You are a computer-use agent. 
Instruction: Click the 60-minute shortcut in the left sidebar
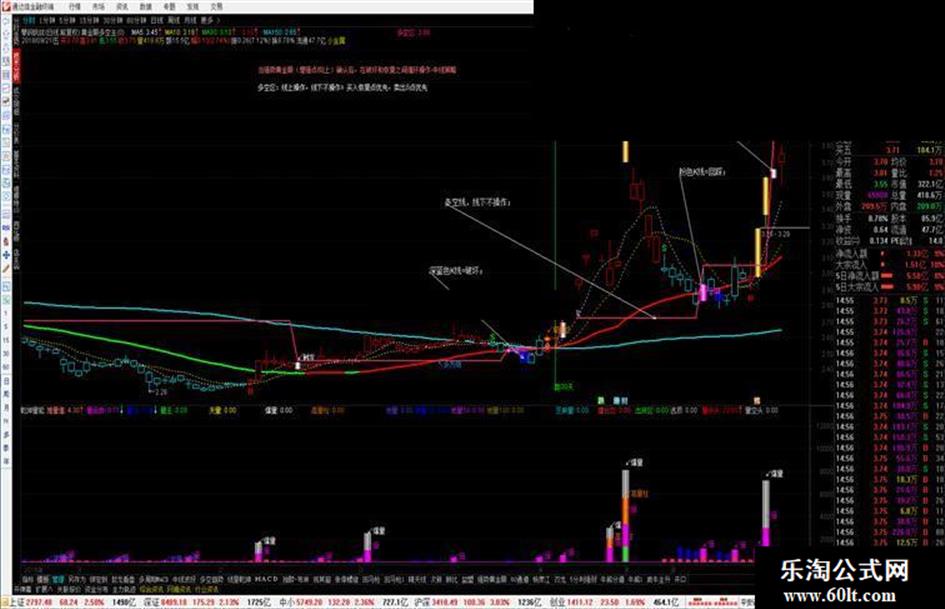6,367
